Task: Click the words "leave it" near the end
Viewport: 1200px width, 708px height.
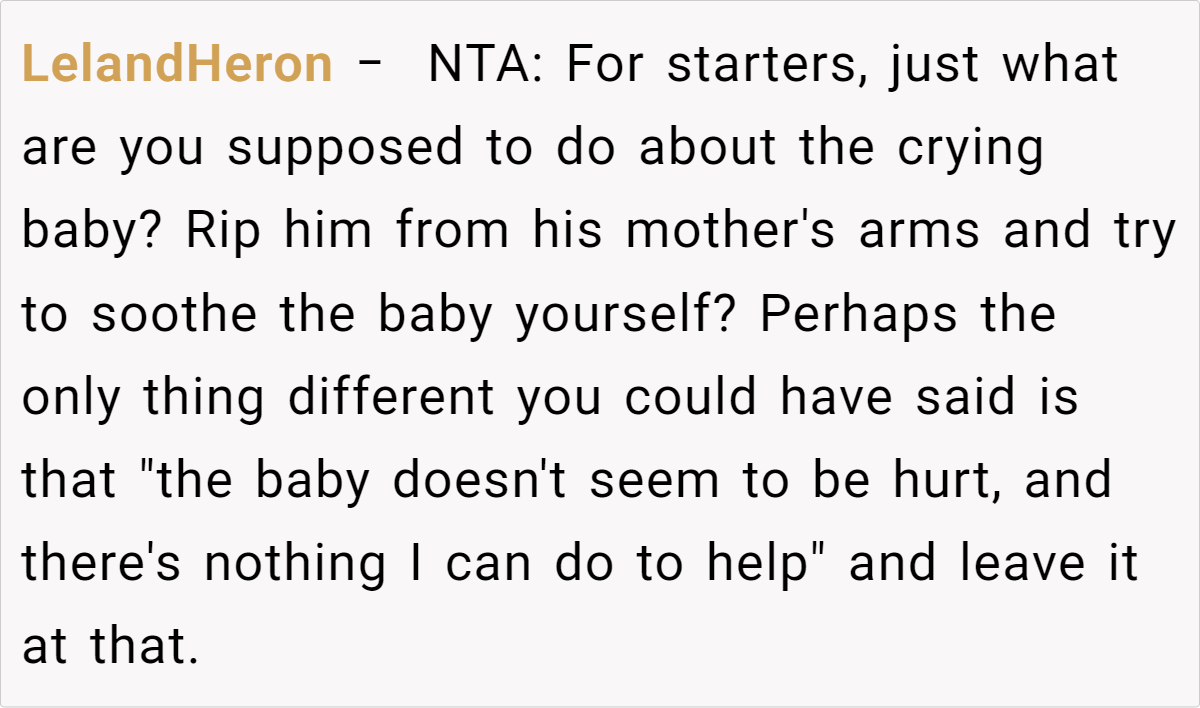Action: [1048, 564]
